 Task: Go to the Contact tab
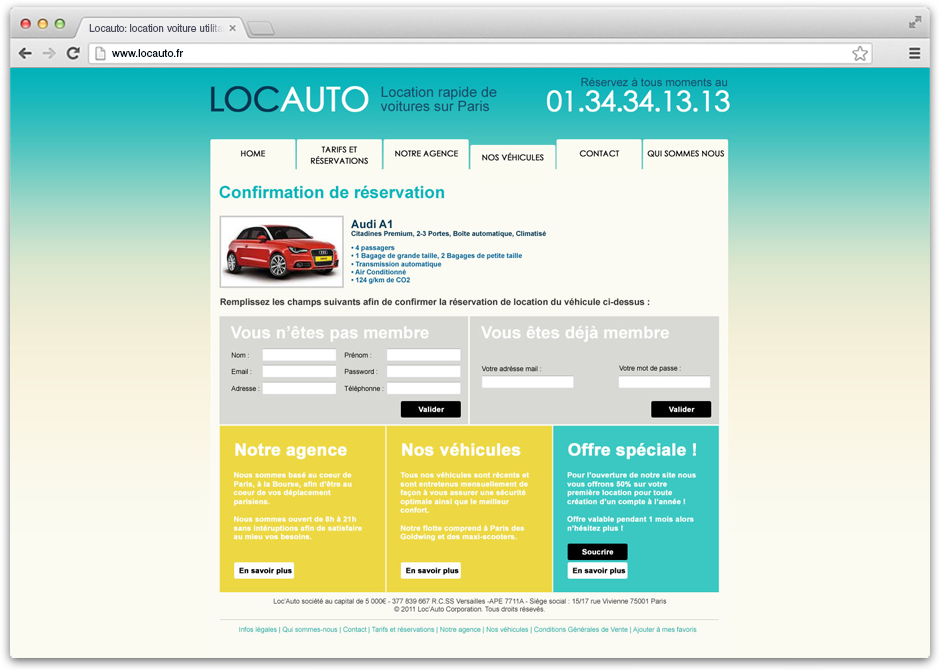coord(599,154)
